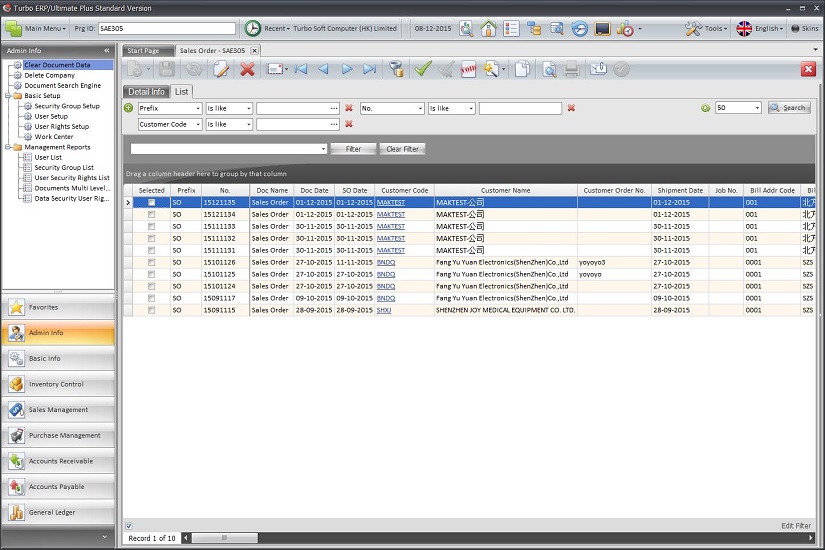Open the Sales Management module
This screenshot has width=825, height=550.
click(x=58, y=409)
